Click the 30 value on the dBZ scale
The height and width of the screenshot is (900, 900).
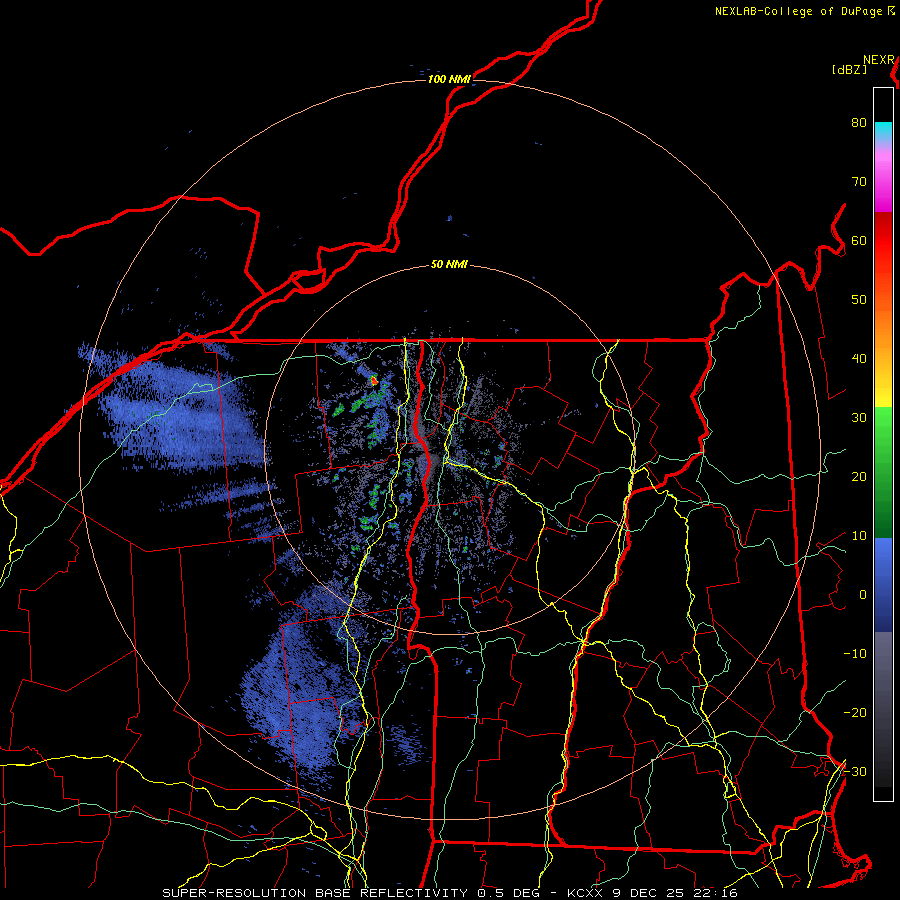[859, 418]
